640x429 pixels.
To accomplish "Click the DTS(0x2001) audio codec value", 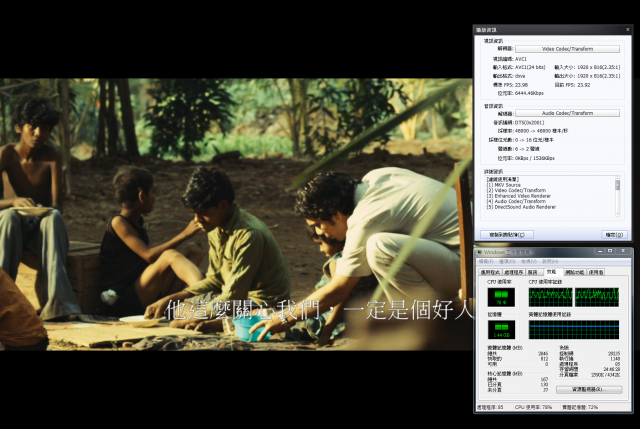I will pos(529,122).
